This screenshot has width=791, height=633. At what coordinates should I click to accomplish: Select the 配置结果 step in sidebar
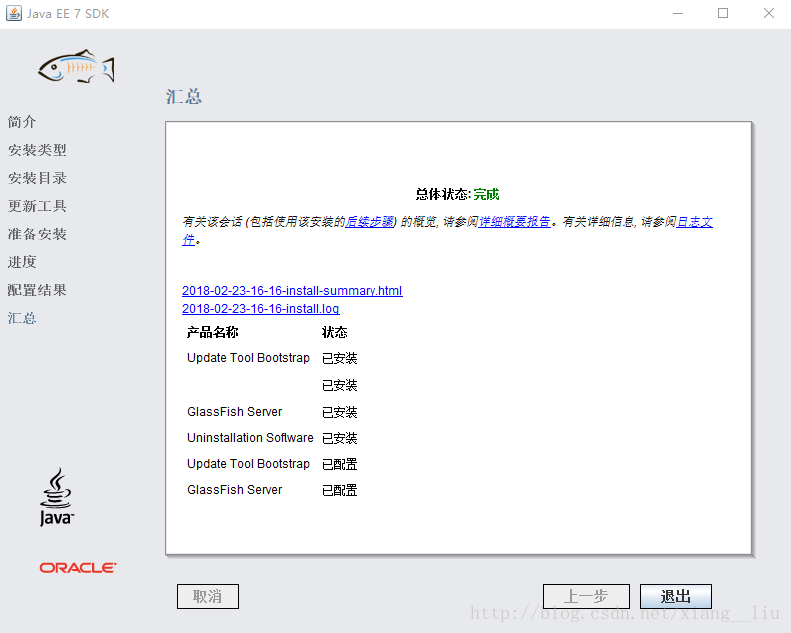pyautogui.click(x=37, y=290)
